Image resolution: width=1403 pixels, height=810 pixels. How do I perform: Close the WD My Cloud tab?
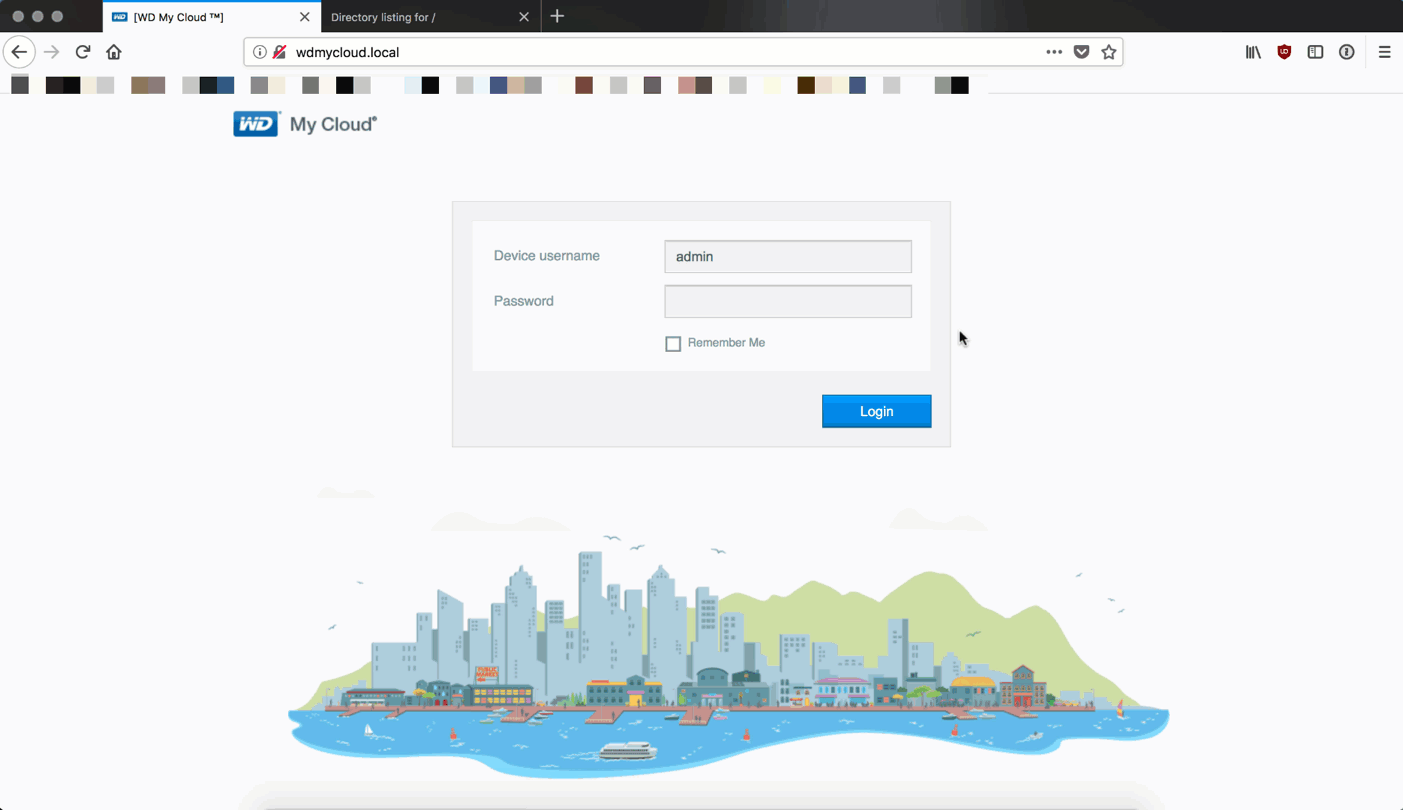point(305,17)
